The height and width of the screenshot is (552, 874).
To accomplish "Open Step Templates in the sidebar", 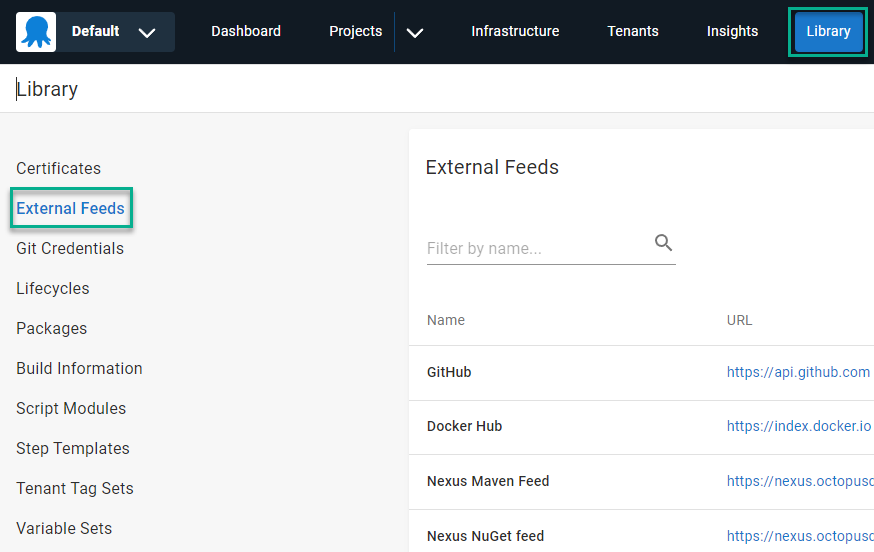I will 72,448.
